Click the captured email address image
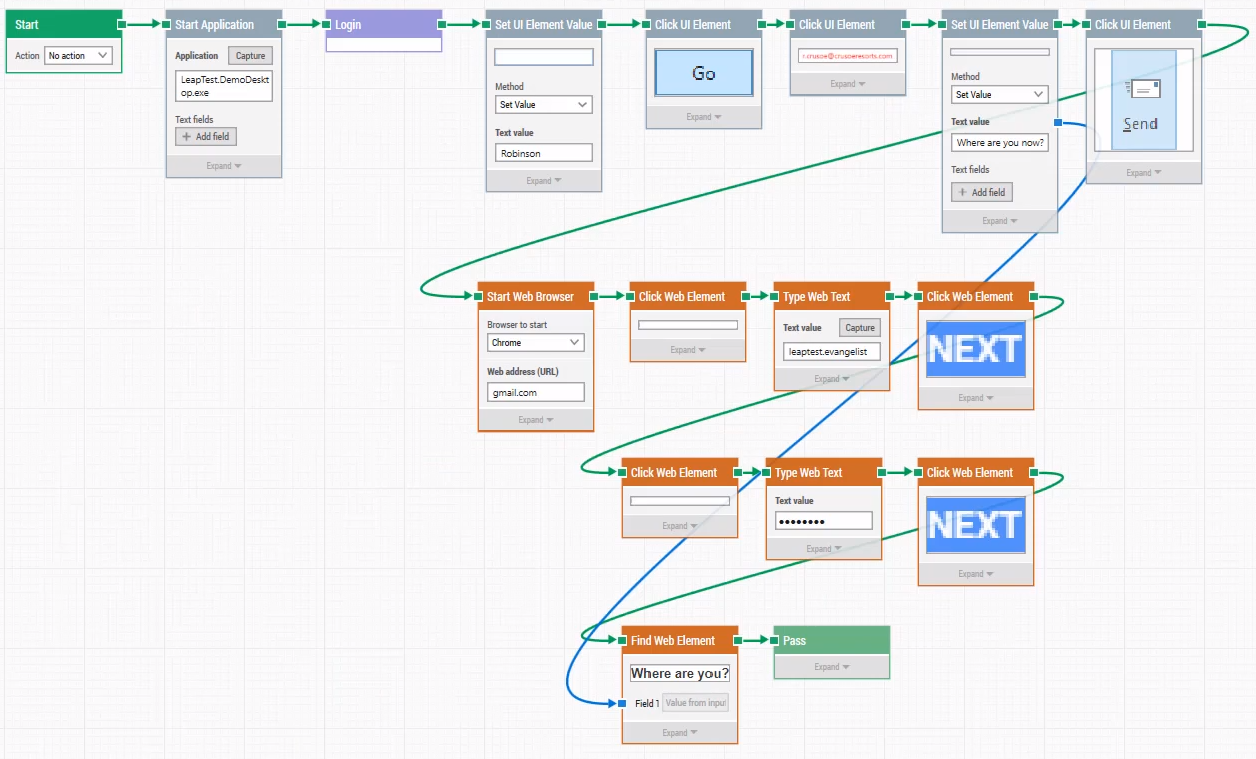The height and width of the screenshot is (759, 1256). tap(848, 56)
